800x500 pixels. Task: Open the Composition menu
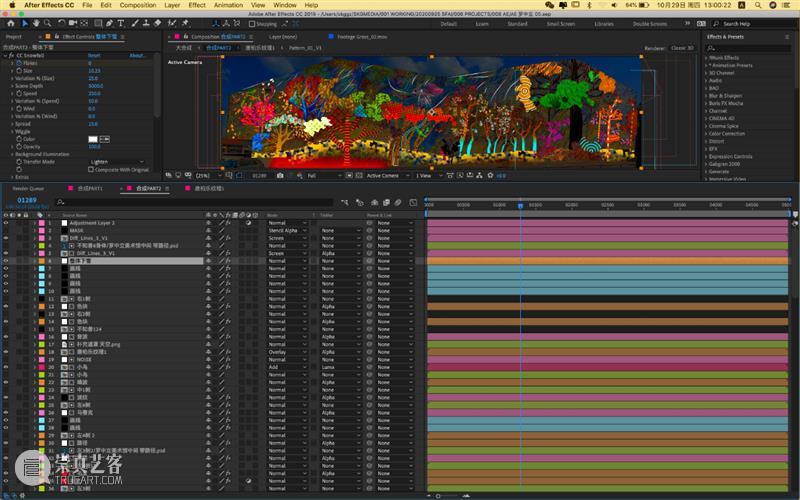point(138,5)
